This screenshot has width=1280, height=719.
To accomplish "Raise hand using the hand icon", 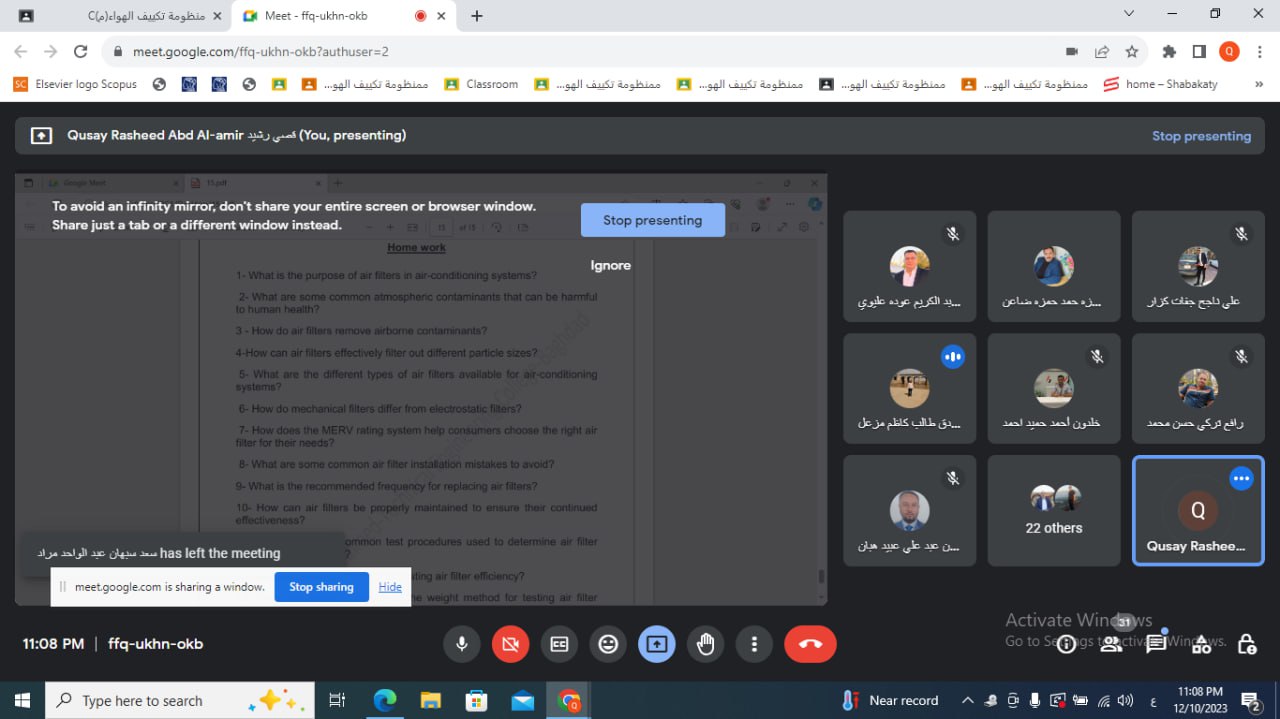I will click(x=706, y=645).
